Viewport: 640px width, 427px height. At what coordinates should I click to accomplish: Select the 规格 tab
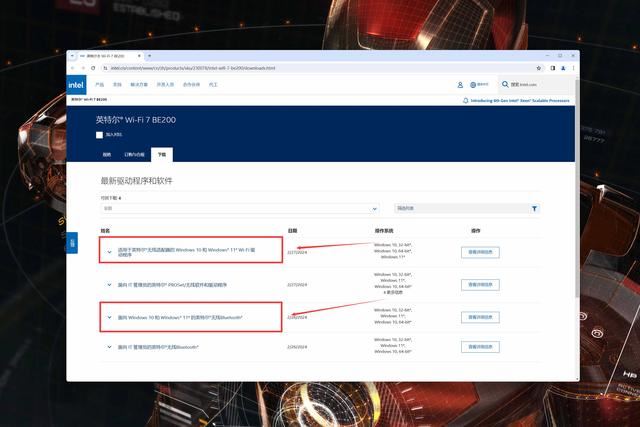(x=107, y=155)
